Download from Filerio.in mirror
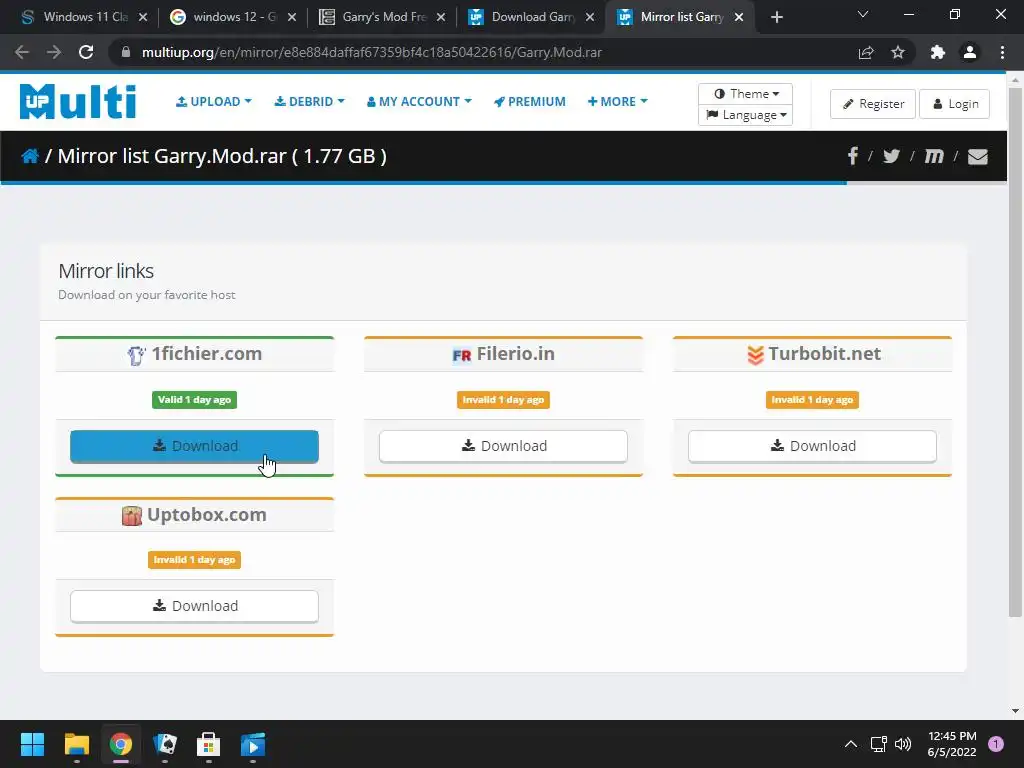Viewport: 1024px width, 768px height. (504, 446)
